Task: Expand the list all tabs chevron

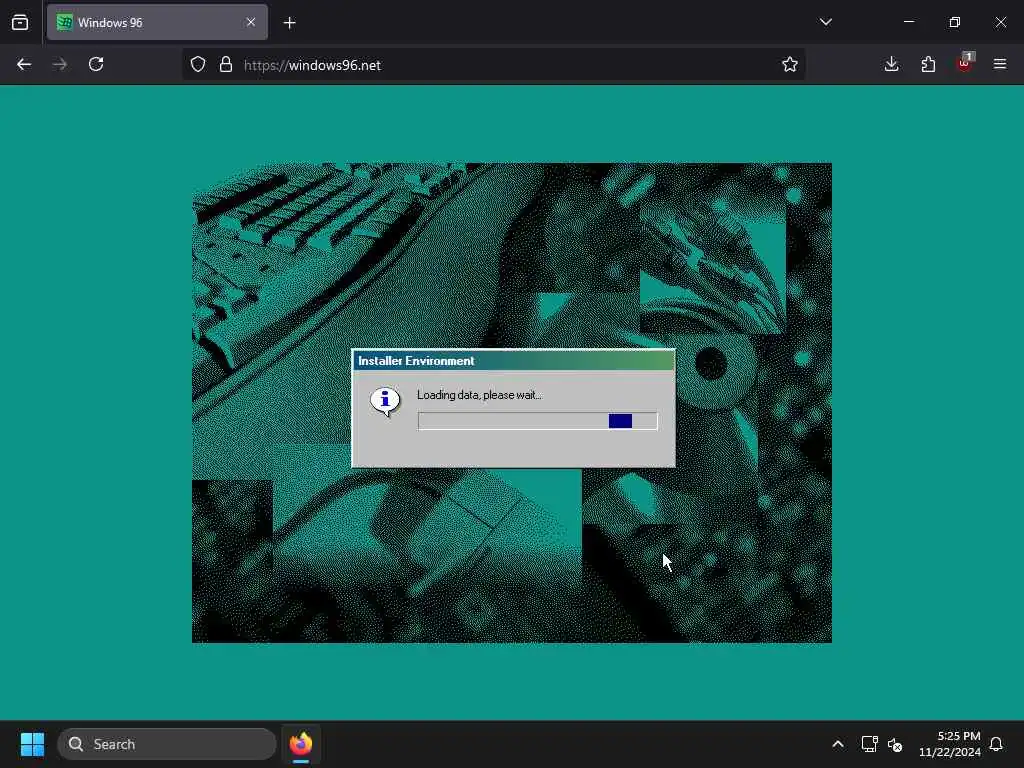Action: point(825,22)
